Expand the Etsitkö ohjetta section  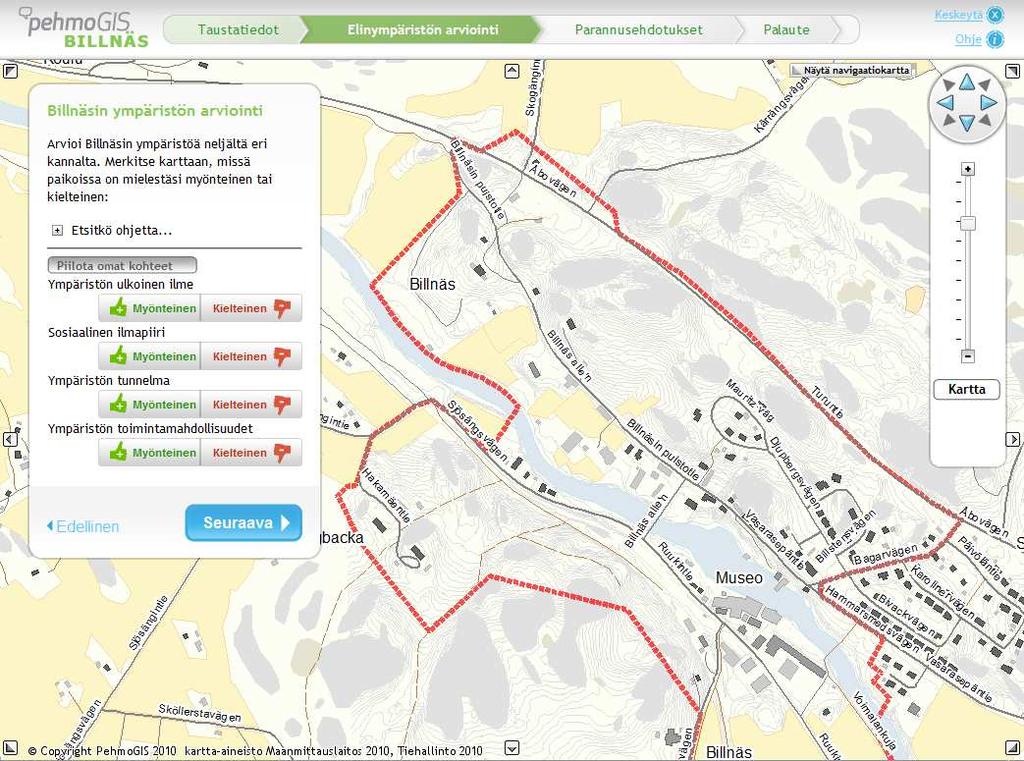pyautogui.click(x=57, y=231)
